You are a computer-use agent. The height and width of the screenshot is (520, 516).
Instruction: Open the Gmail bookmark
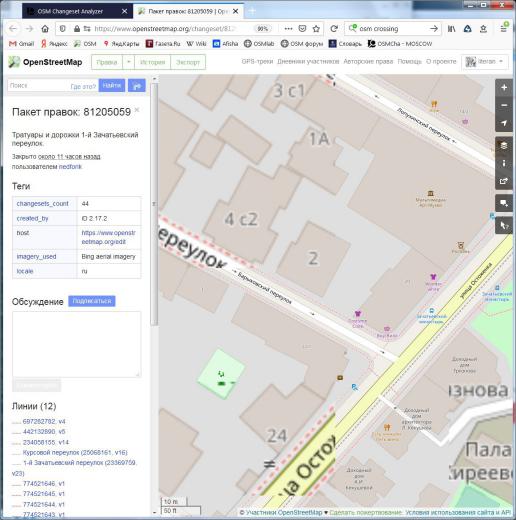pos(22,44)
